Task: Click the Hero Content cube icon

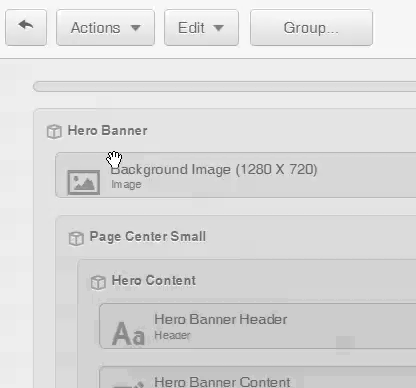Action: (x=98, y=282)
